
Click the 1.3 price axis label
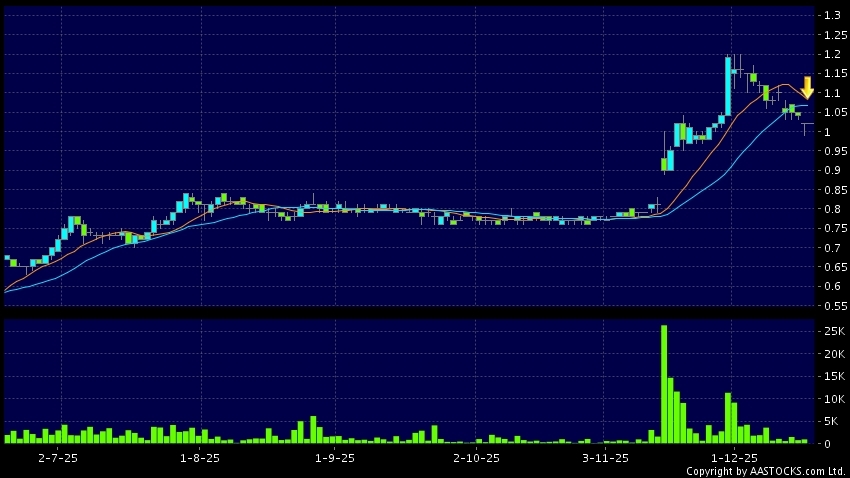coord(830,16)
